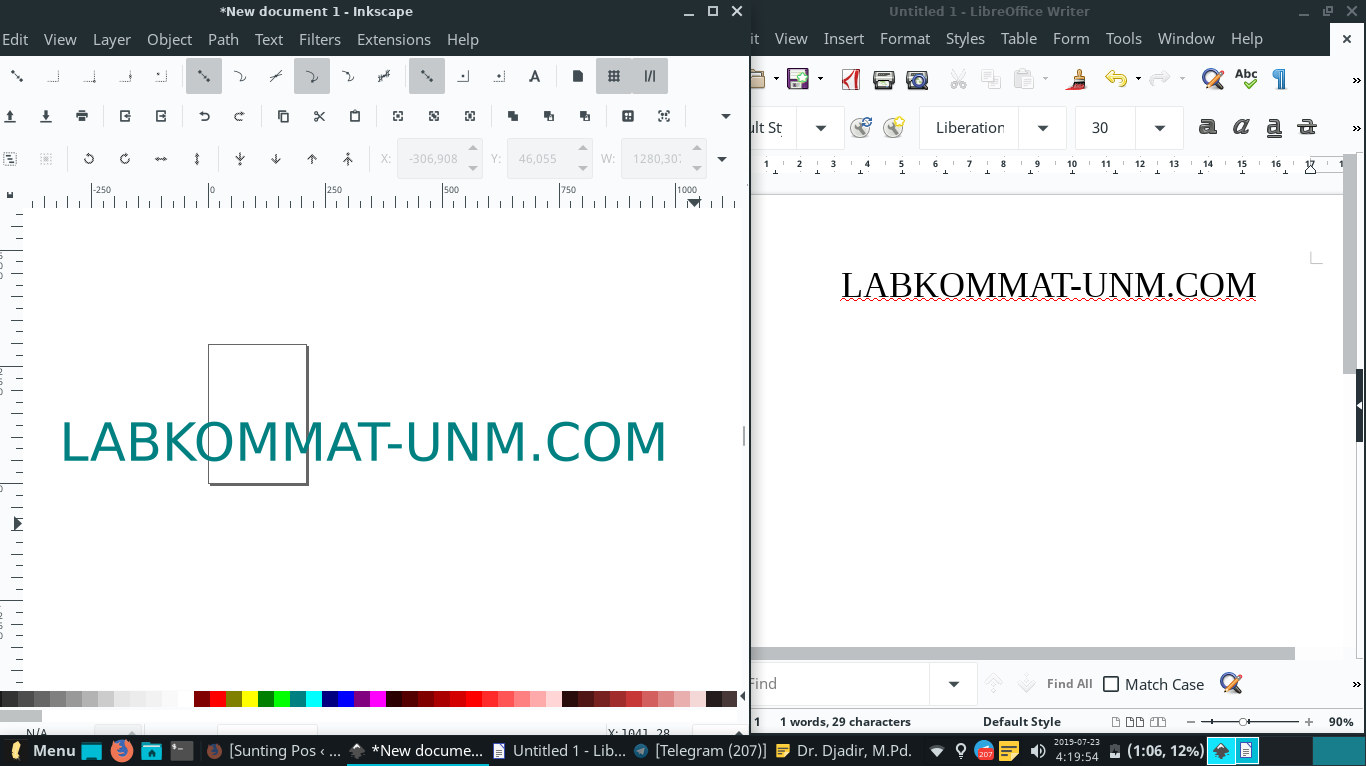The width and height of the screenshot is (1366, 766).
Task: Click Rotate 90° counter-clockwise icon in Inkscape
Action: click(x=89, y=158)
